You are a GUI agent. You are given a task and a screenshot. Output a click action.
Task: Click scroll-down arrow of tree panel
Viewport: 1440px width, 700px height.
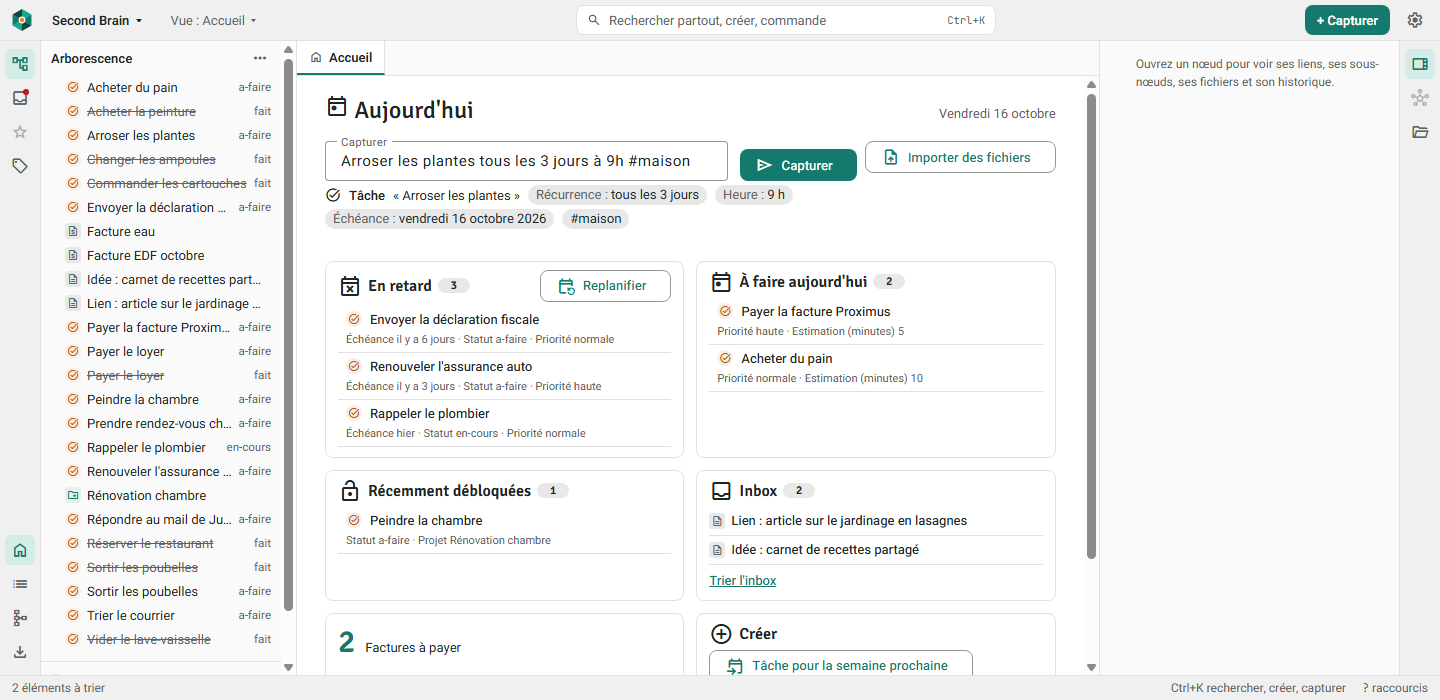289,667
